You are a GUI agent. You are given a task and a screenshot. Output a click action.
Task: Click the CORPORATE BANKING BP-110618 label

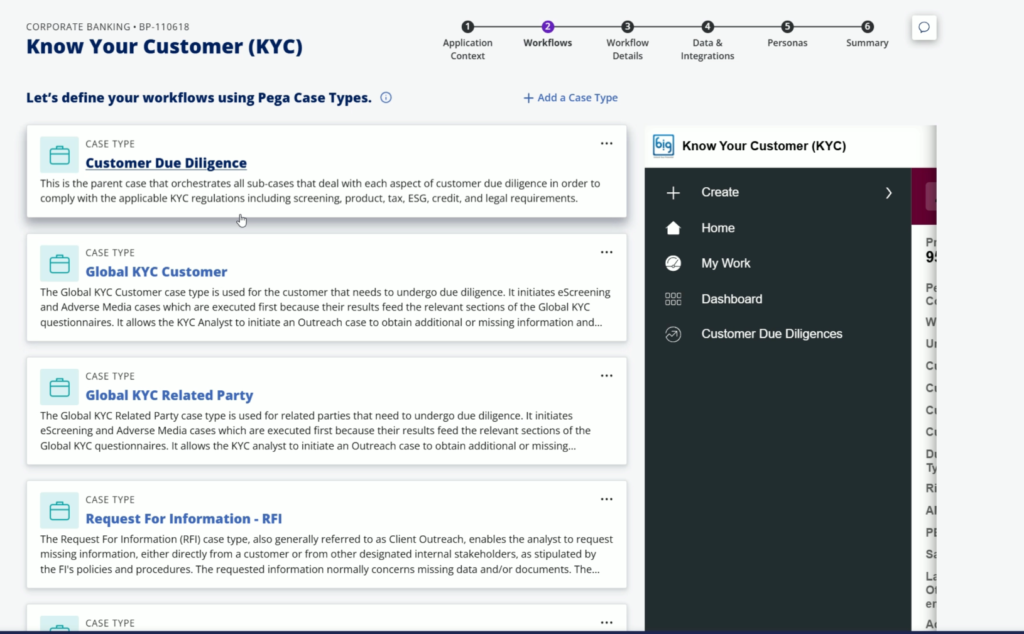pyautogui.click(x=108, y=27)
